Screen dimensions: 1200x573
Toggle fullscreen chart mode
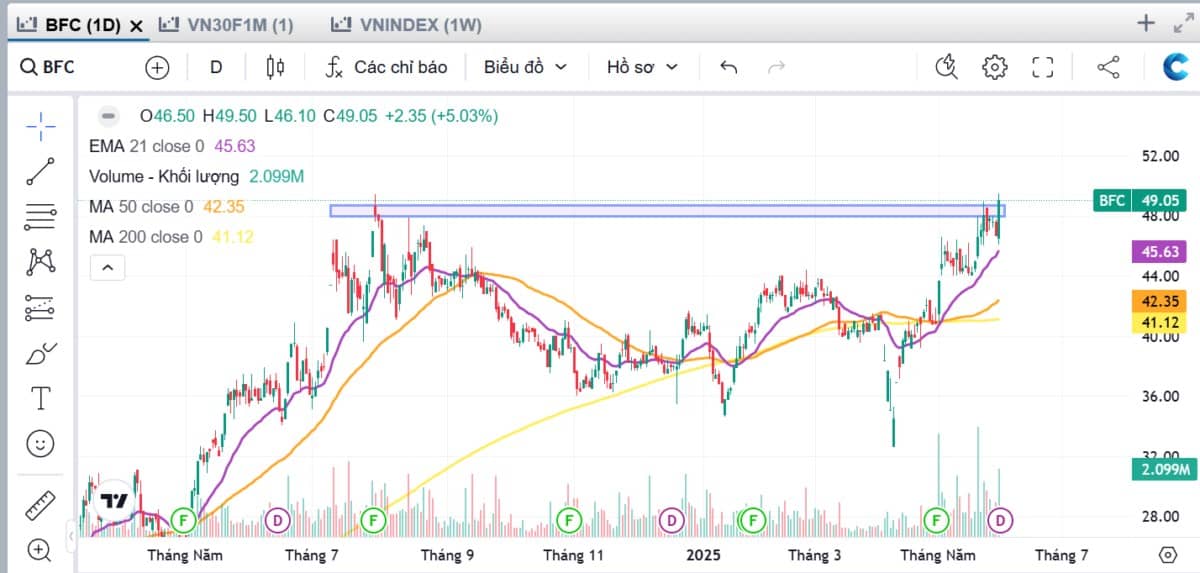(x=1043, y=67)
